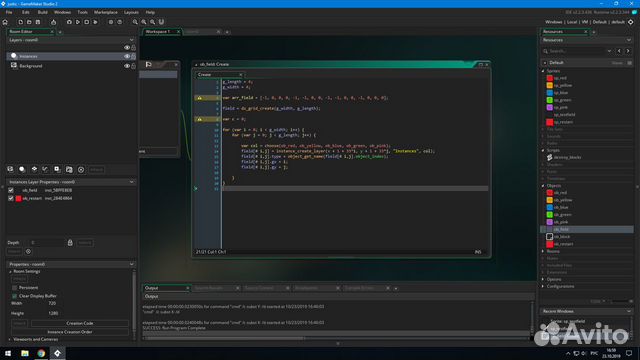Open Game Options toolbar icon
The image size is (640, 360).
pos(111,22)
